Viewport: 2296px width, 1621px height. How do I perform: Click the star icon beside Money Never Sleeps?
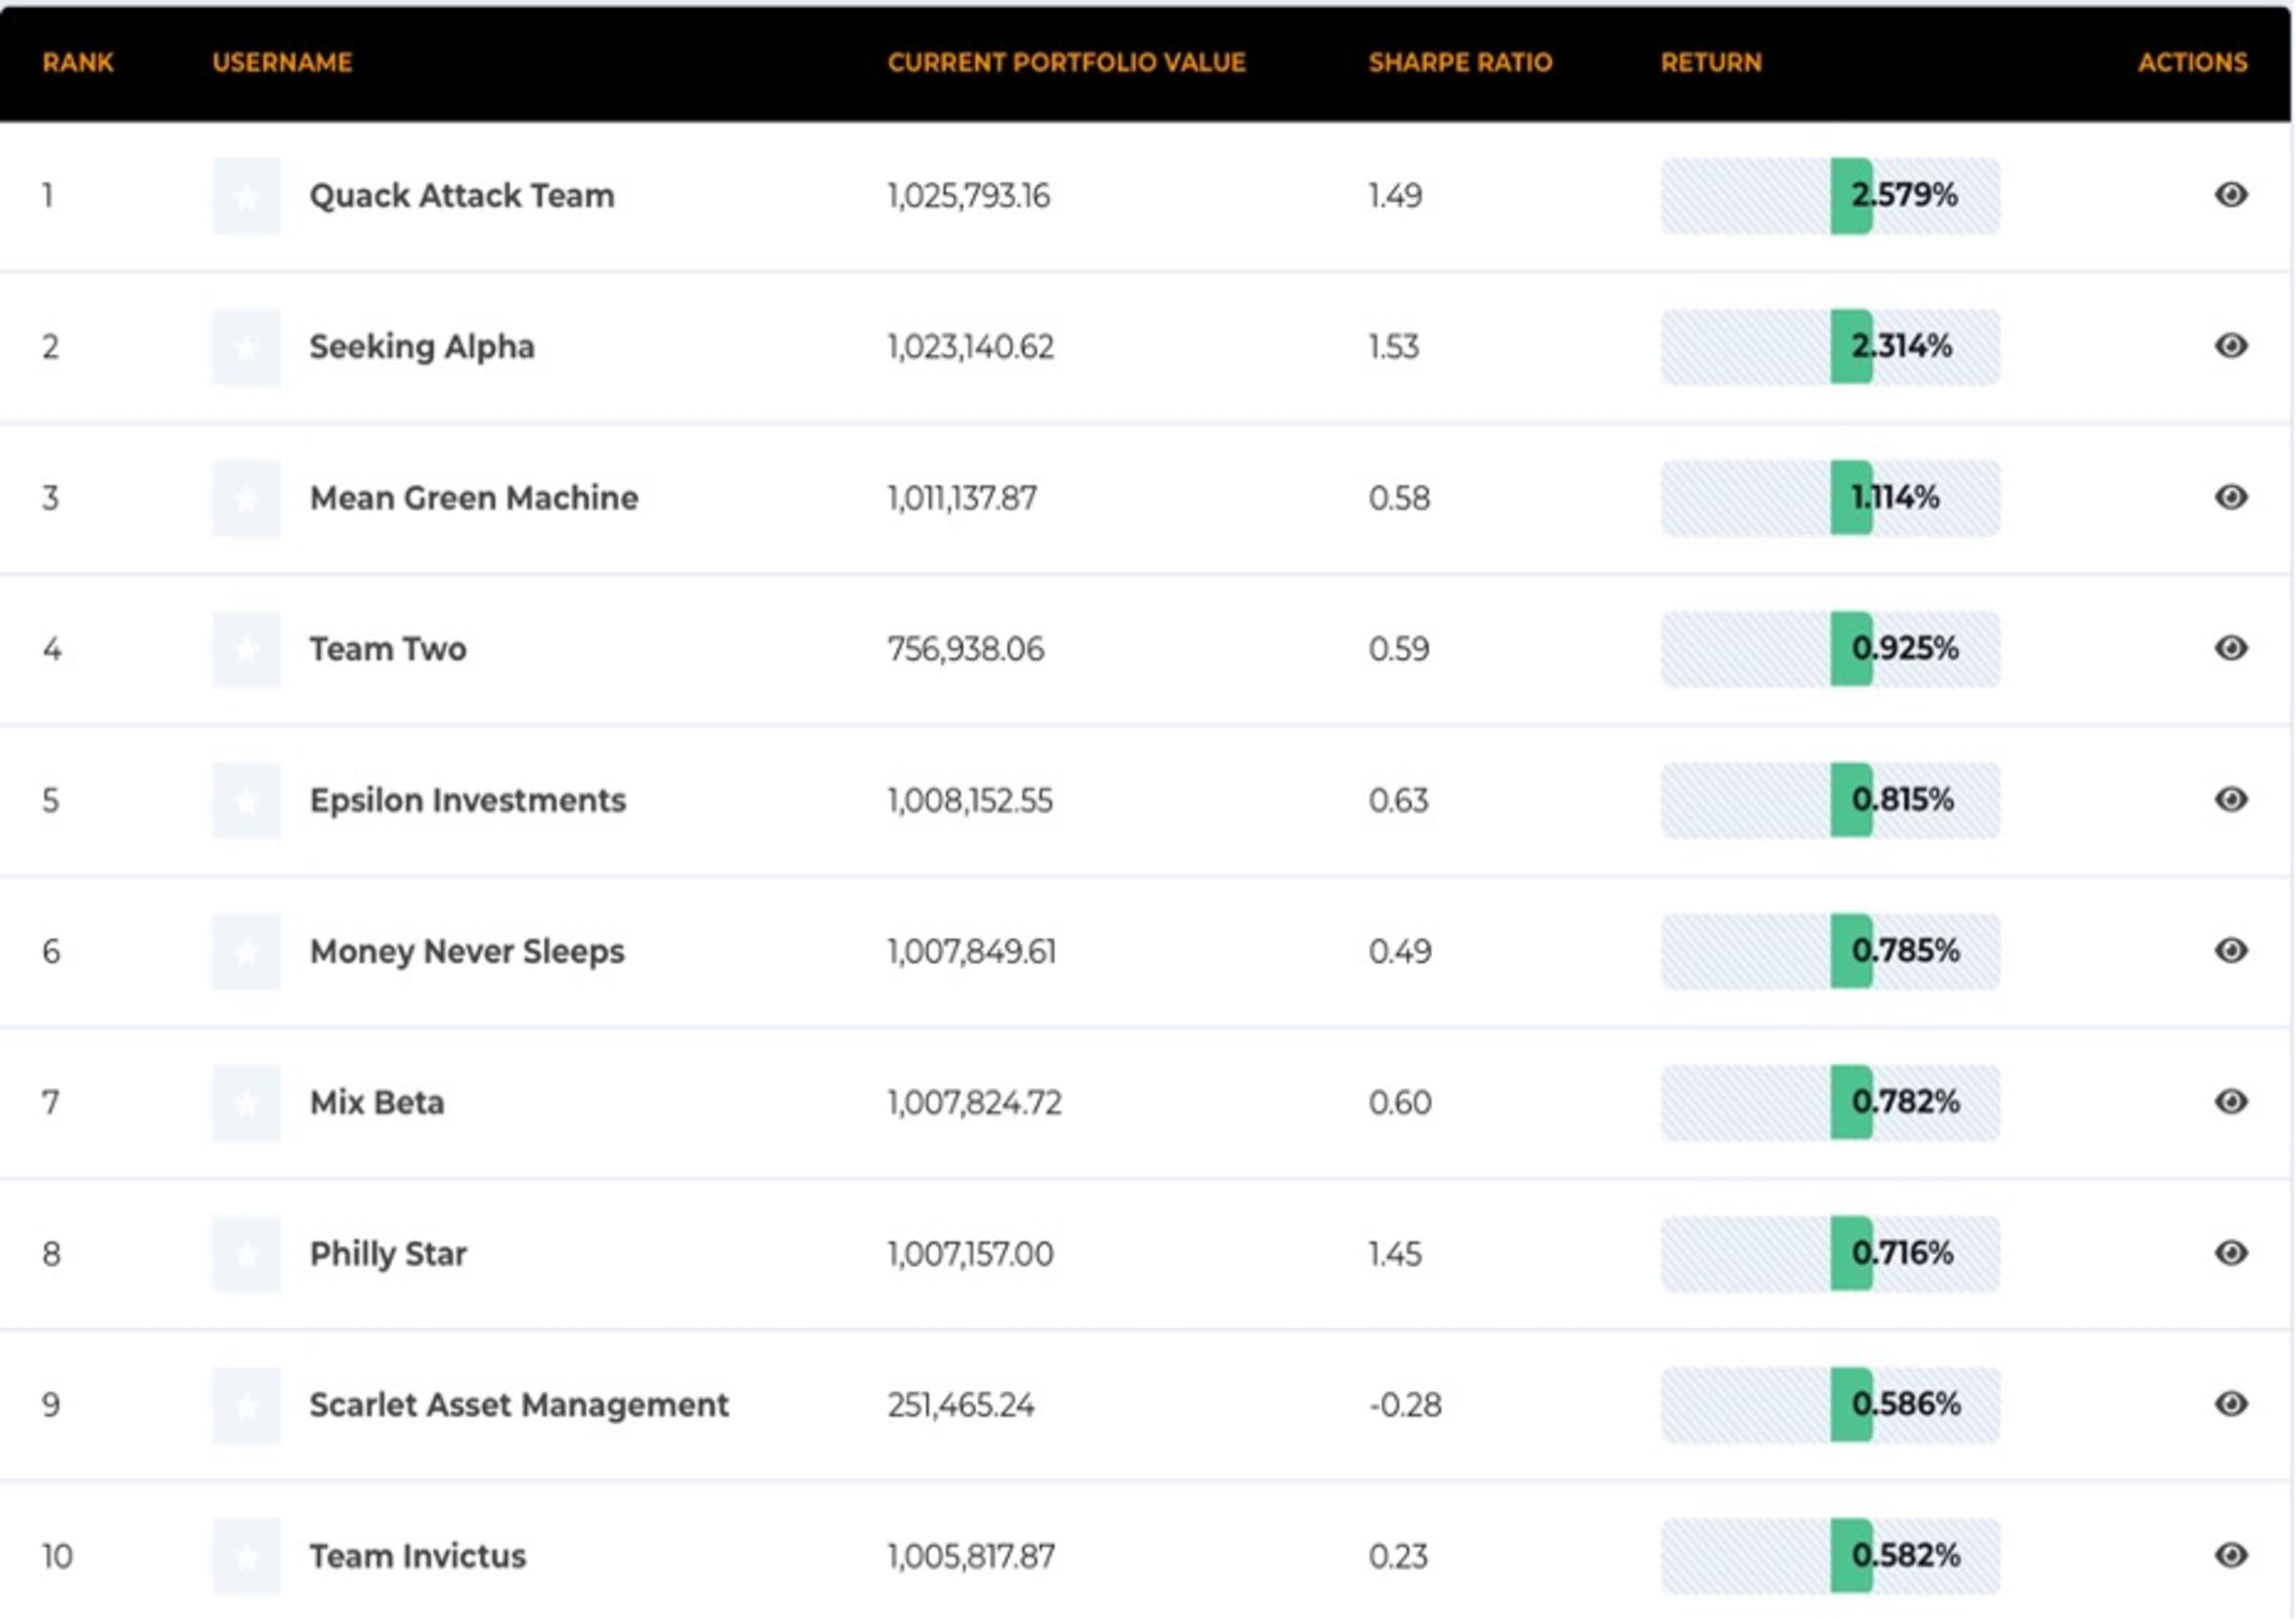(245, 951)
